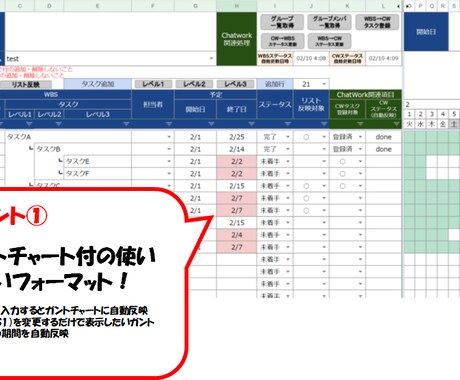Open タスクB 登録済 dropdown arrow
Image resolution: width=460 pixels, height=380 pixels.
point(360,149)
